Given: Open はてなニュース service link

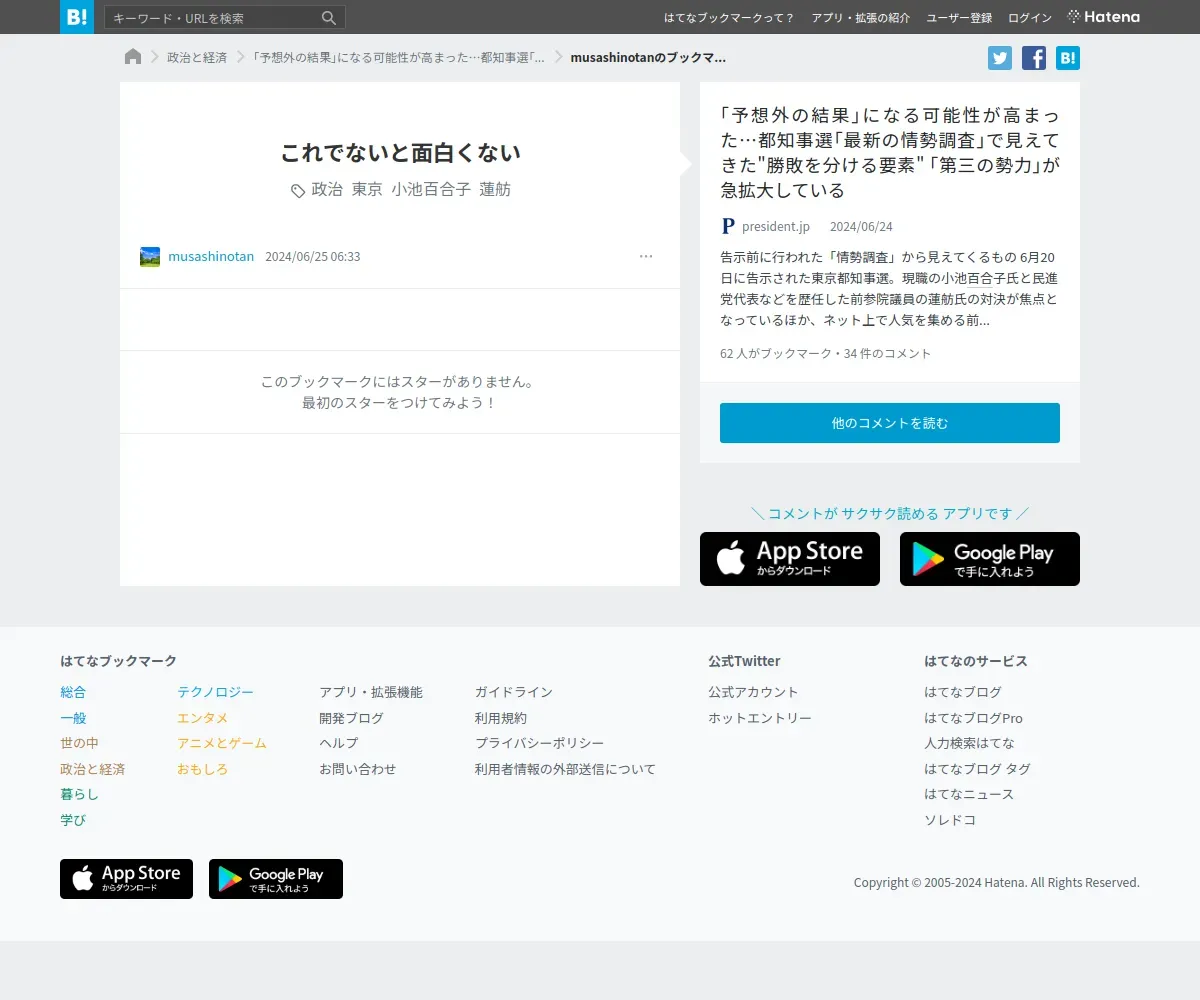Looking at the screenshot, I should click(x=969, y=794).
